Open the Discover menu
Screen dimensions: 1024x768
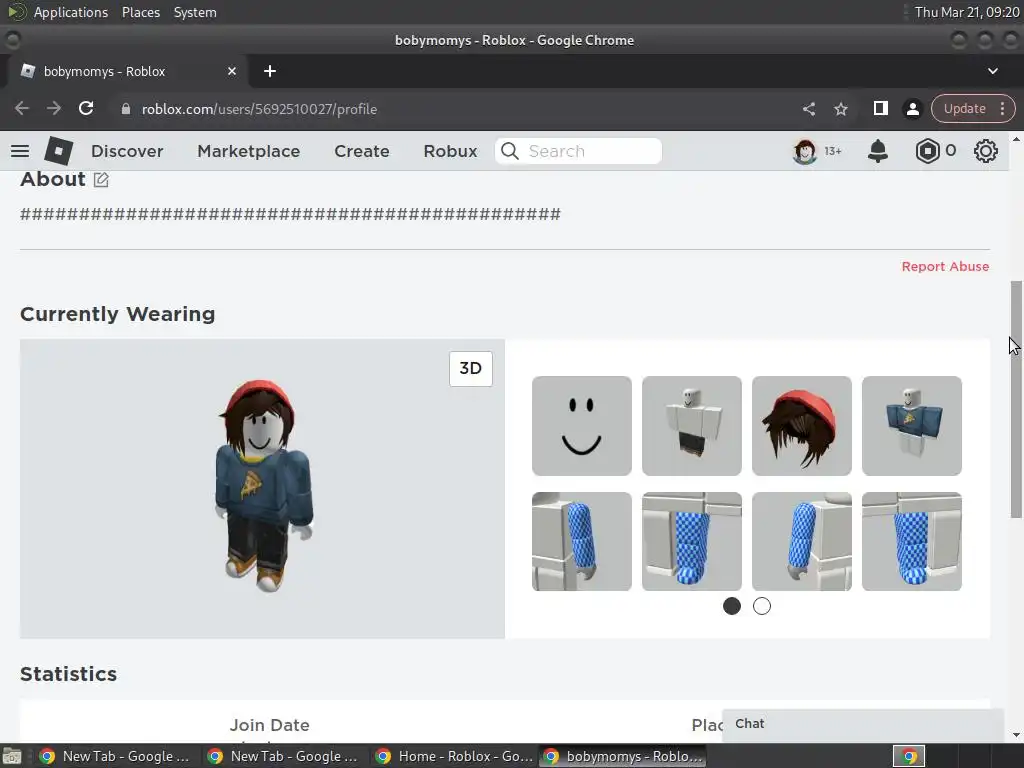127,151
